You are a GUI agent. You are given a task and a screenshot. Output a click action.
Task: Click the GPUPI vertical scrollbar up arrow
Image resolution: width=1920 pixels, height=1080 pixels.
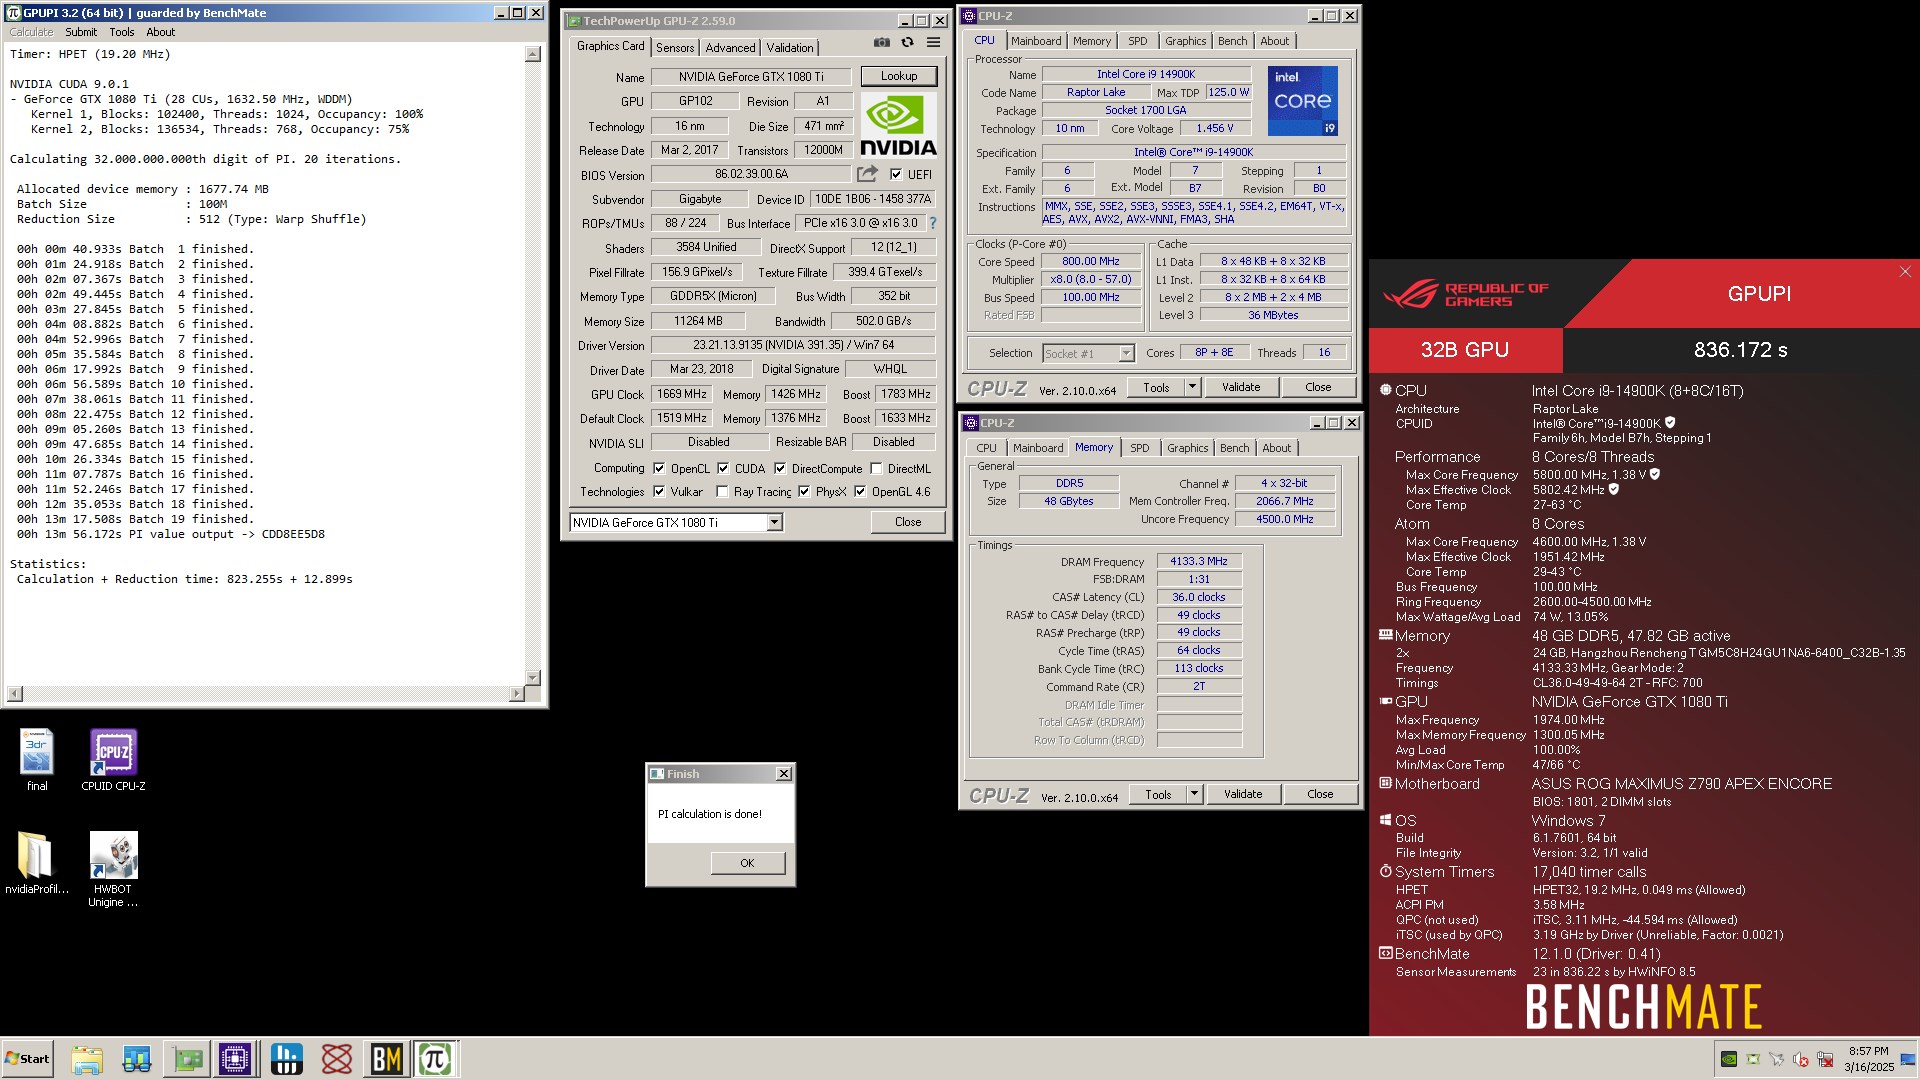coord(533,55)
